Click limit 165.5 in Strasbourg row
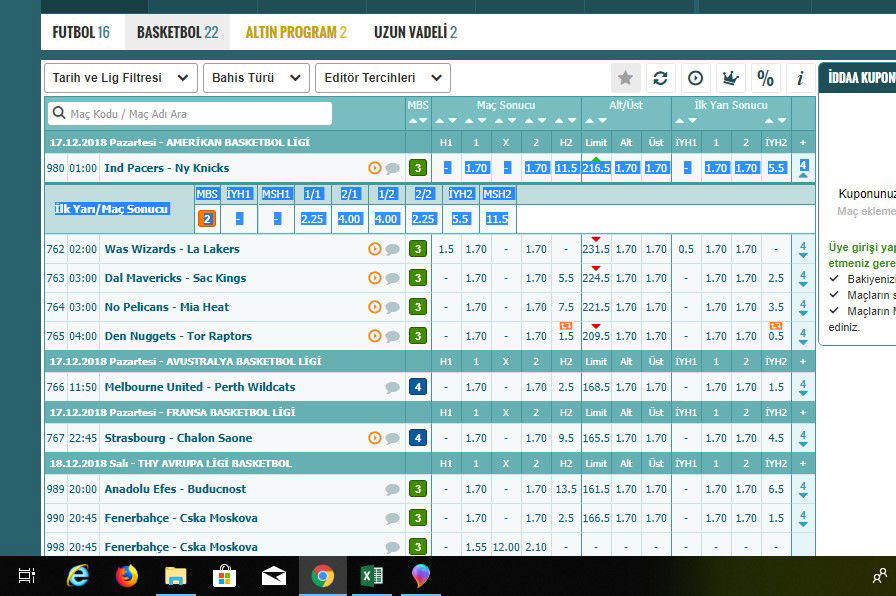The image size is (896, 596). click(596, 438)
